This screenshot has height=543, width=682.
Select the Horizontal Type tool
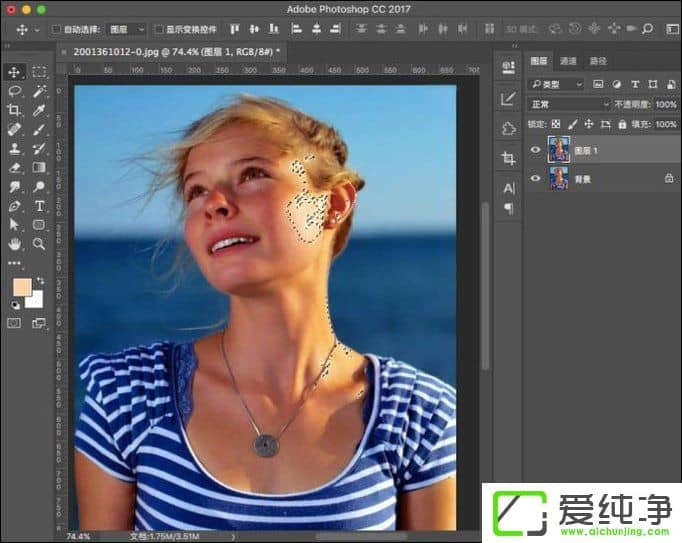pyautogui.click(x=40, y=206)
